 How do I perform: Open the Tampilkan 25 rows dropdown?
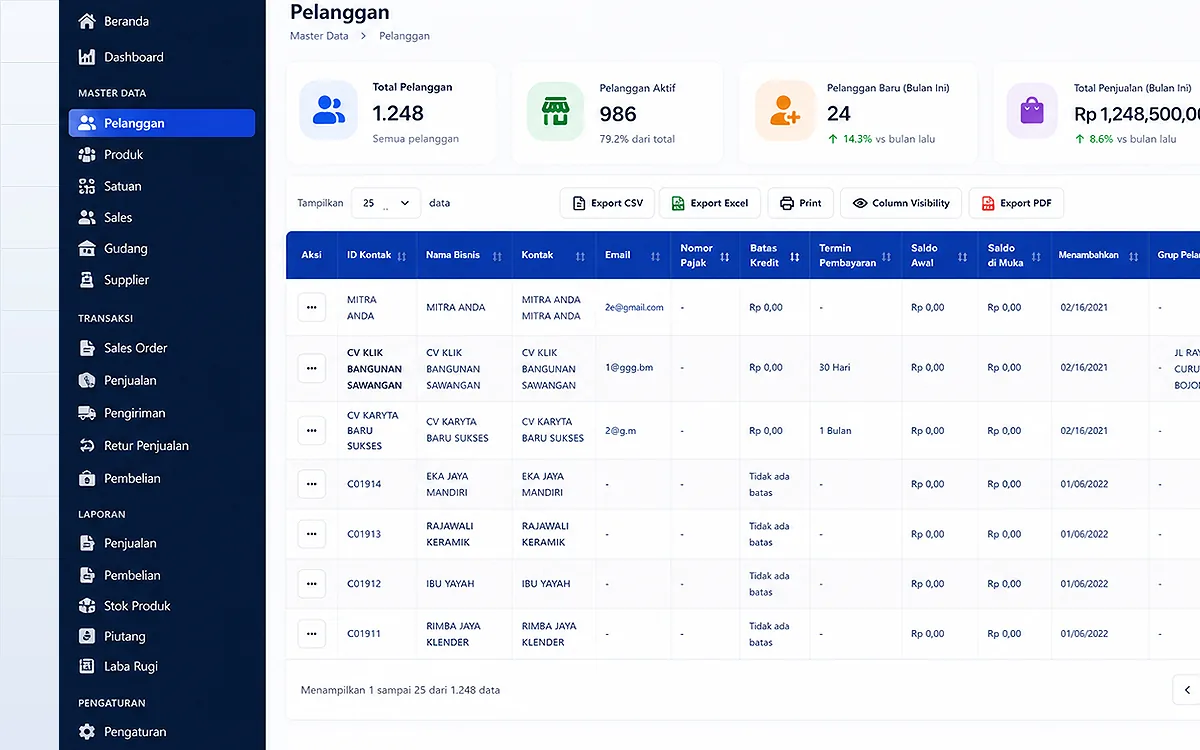coord(386,203)
